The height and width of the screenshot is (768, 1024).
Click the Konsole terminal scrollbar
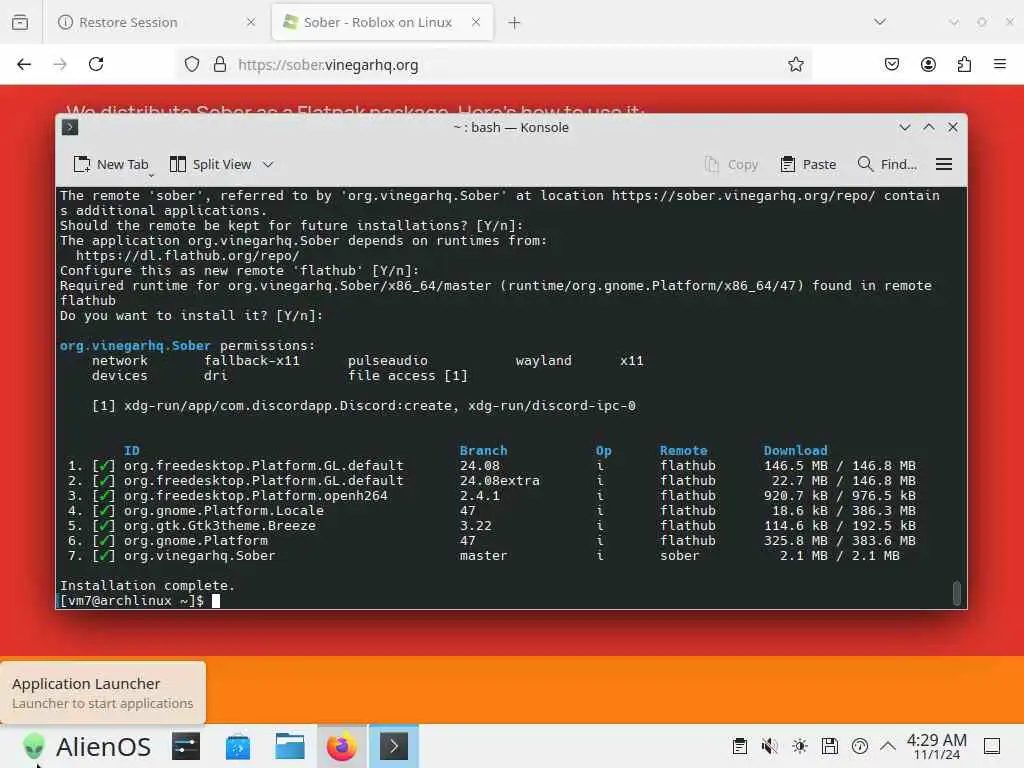[x=957, y=593]
